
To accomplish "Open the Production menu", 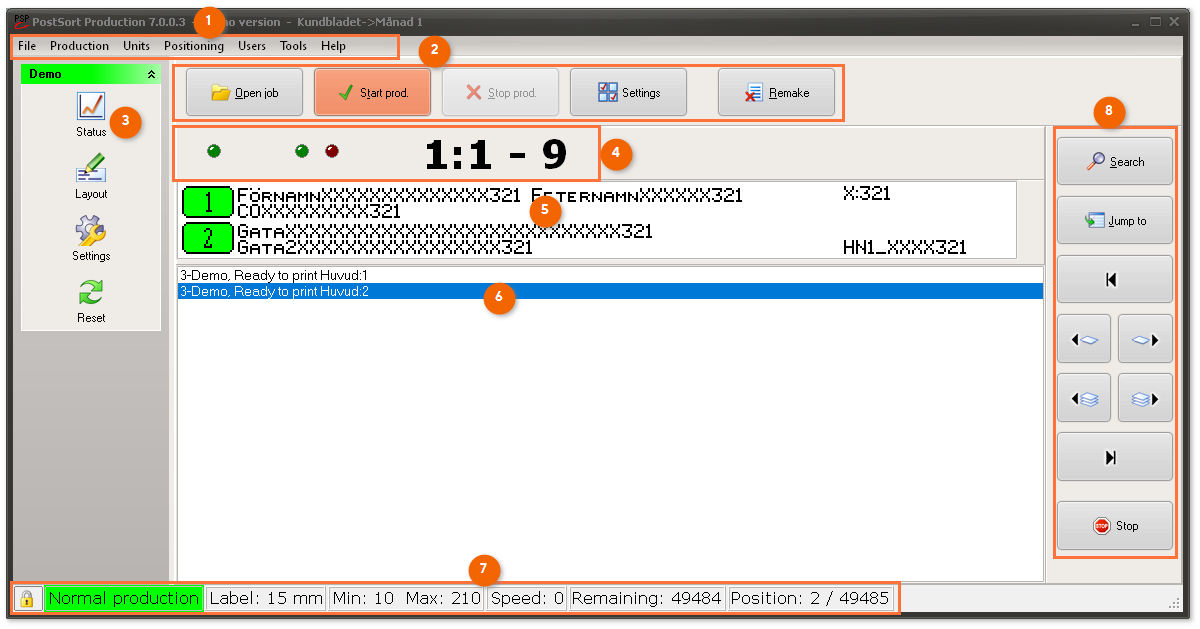I will click(x=79, y=46).
